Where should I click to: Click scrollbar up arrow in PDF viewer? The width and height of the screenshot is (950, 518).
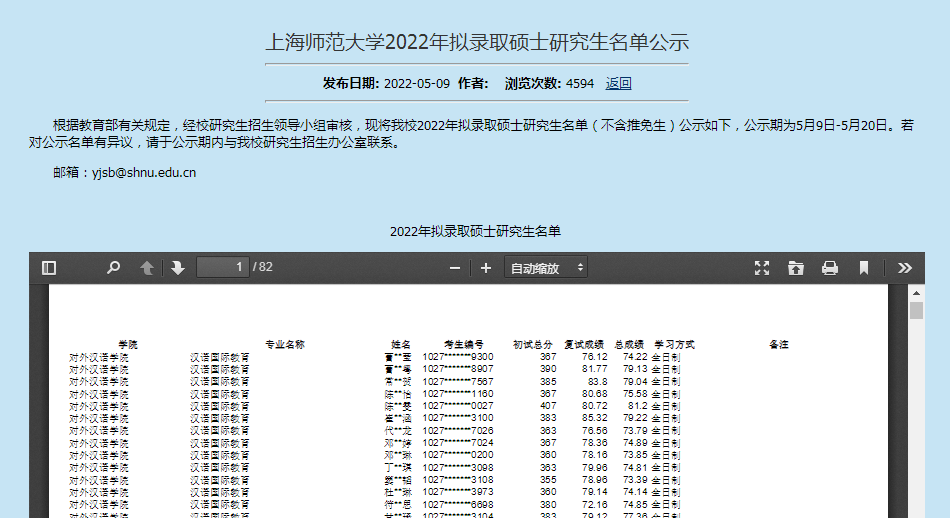click(x=916, y=291)
